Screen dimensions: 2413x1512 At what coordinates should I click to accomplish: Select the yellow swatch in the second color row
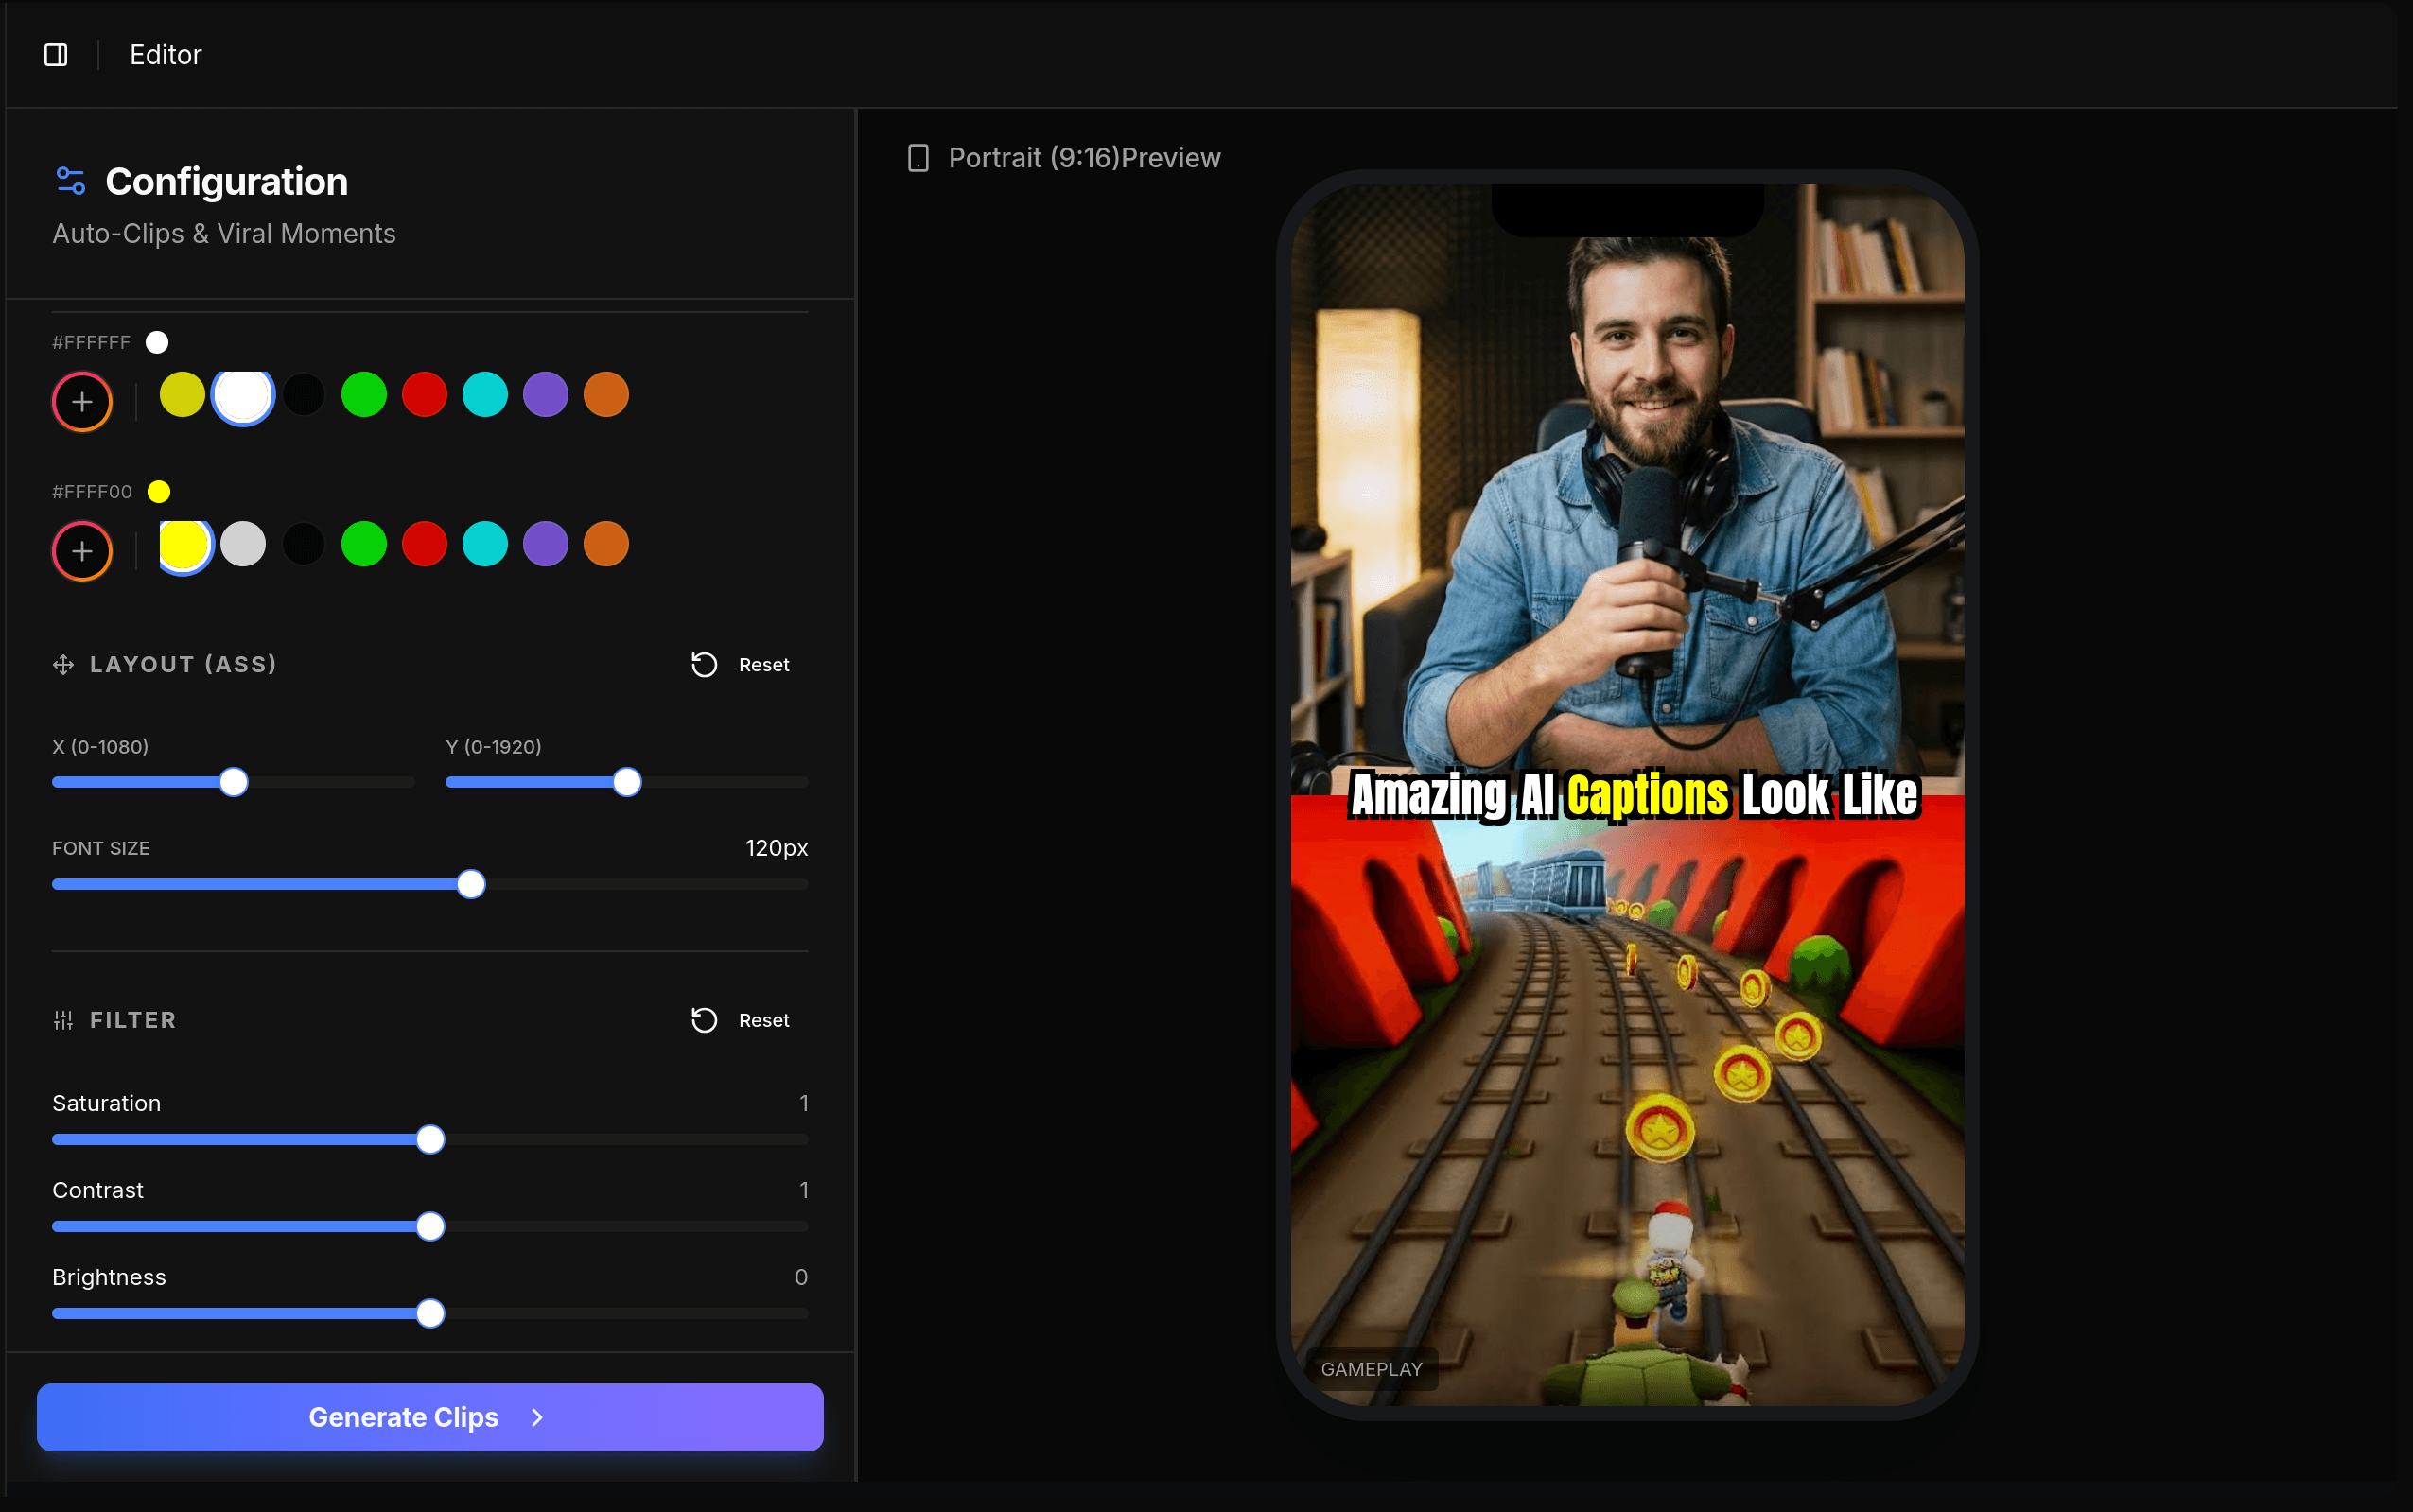[183, 543]
